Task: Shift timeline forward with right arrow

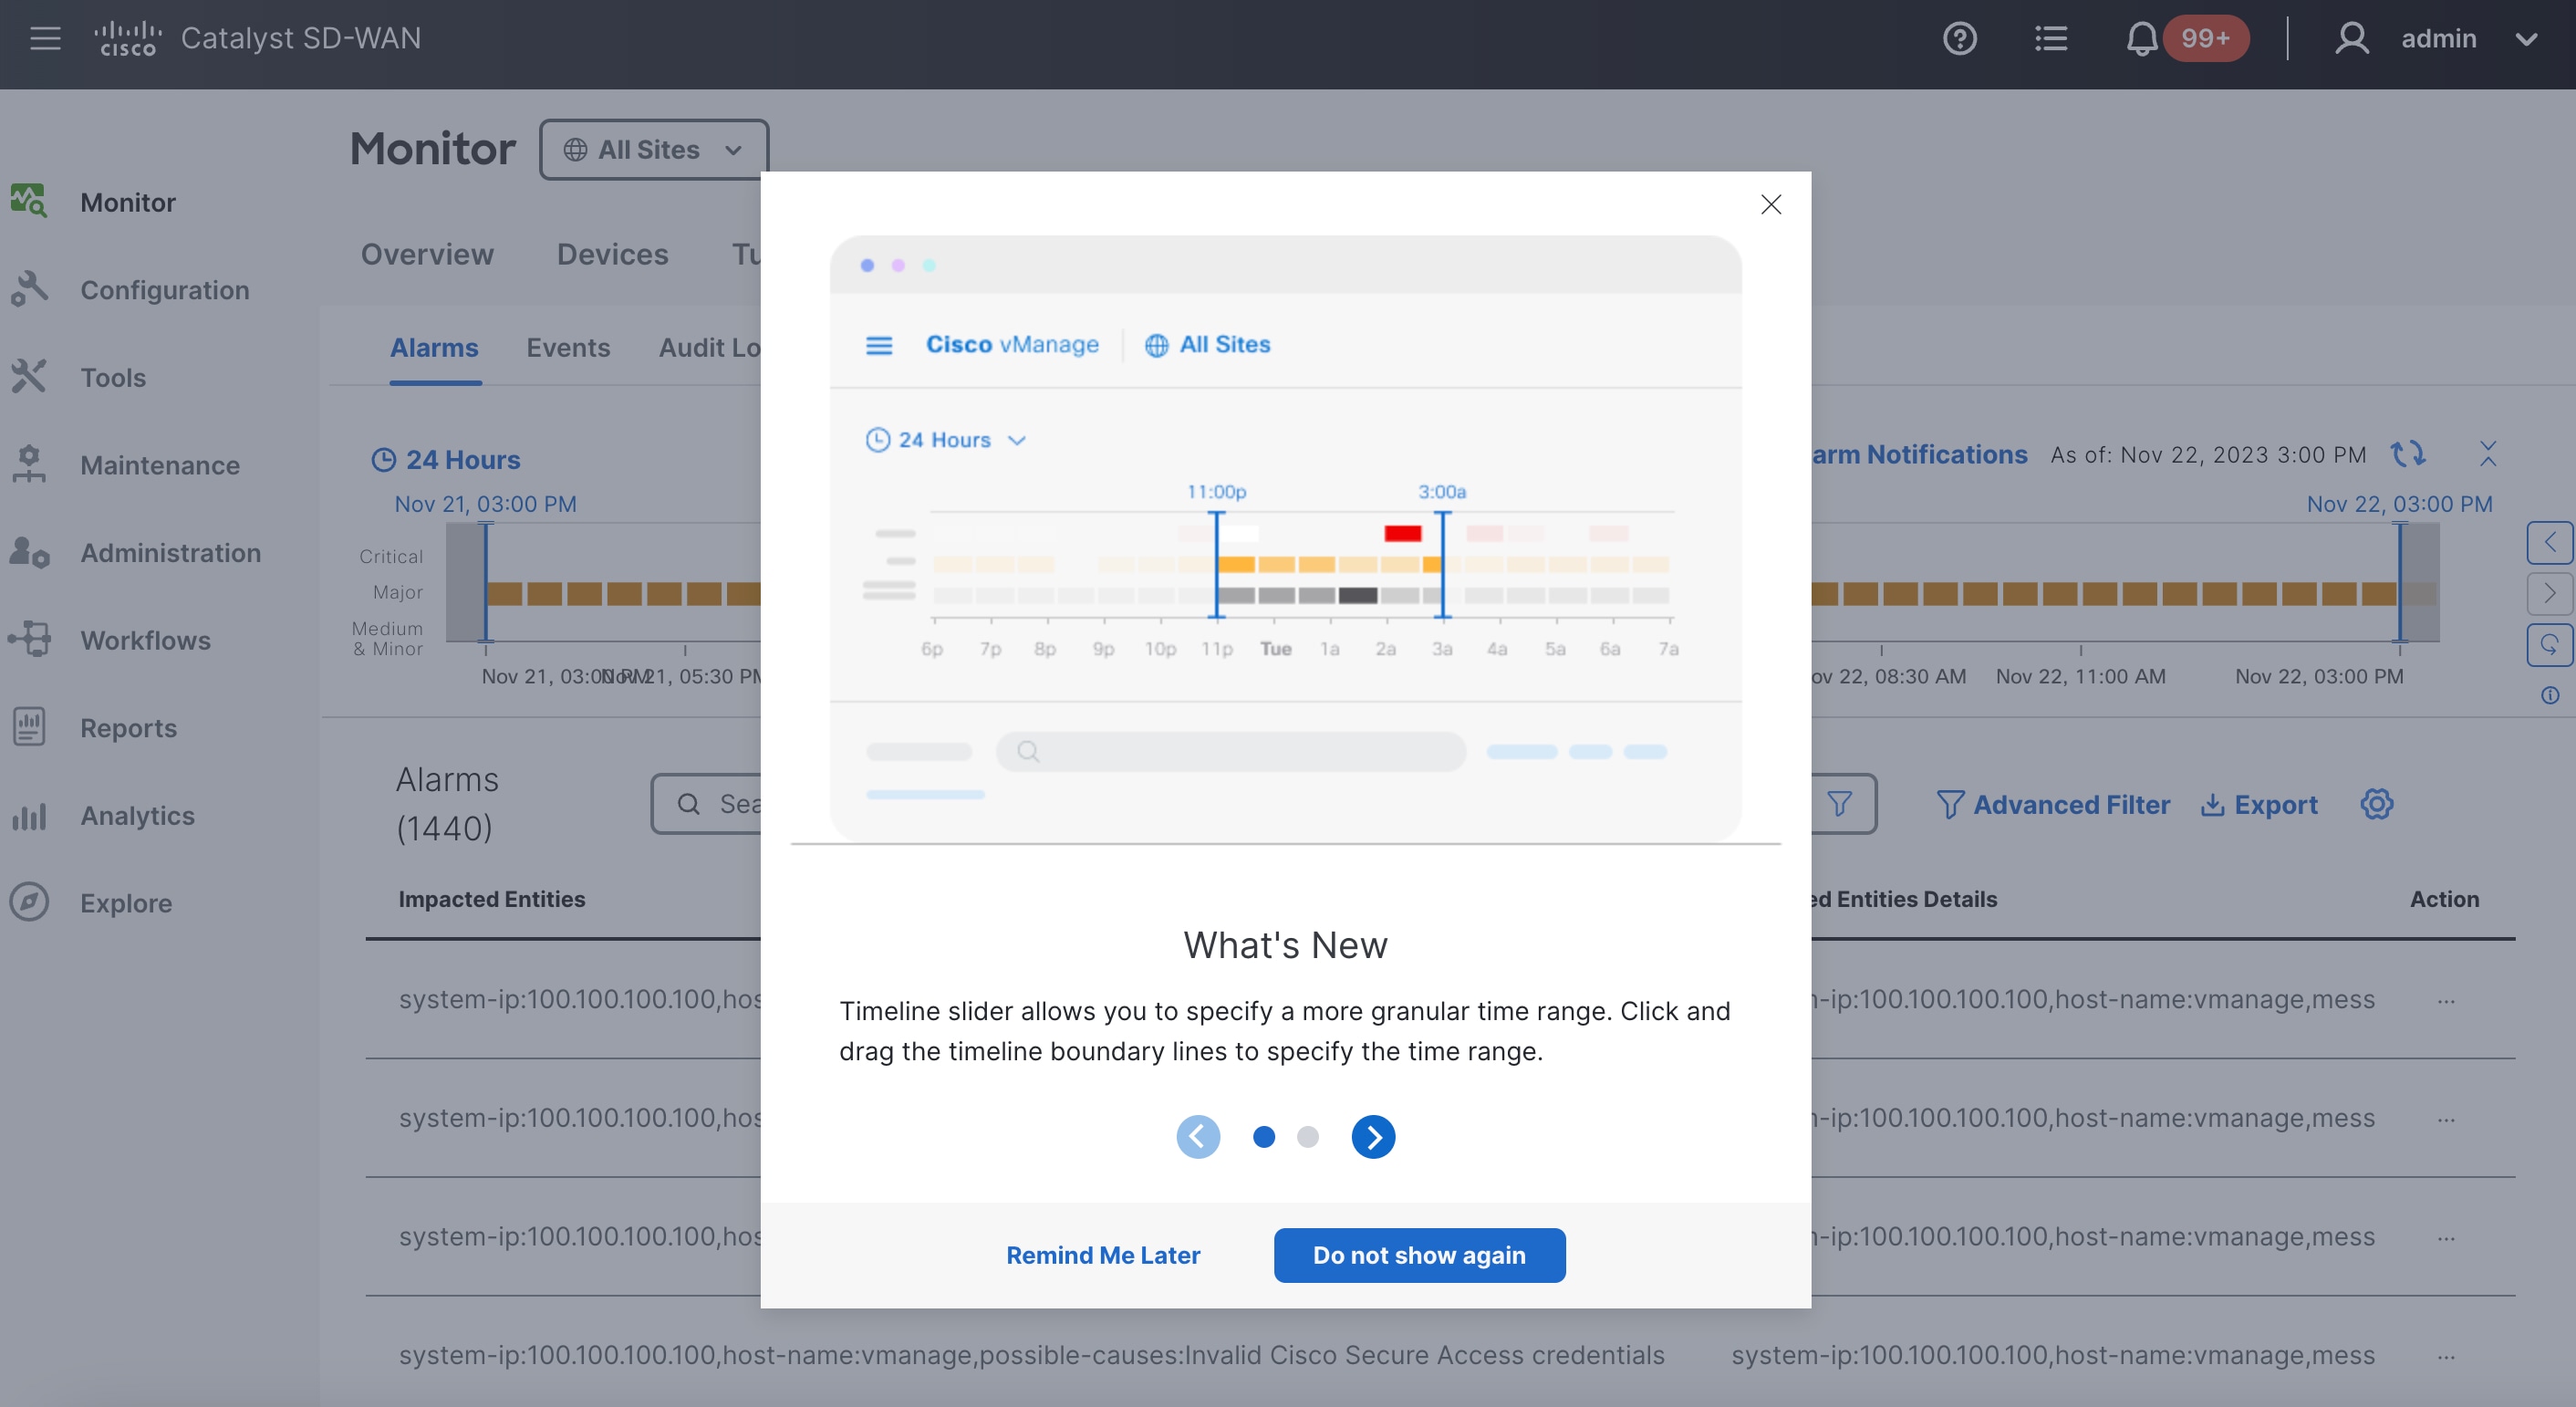Action: (x=2549, y=594)
